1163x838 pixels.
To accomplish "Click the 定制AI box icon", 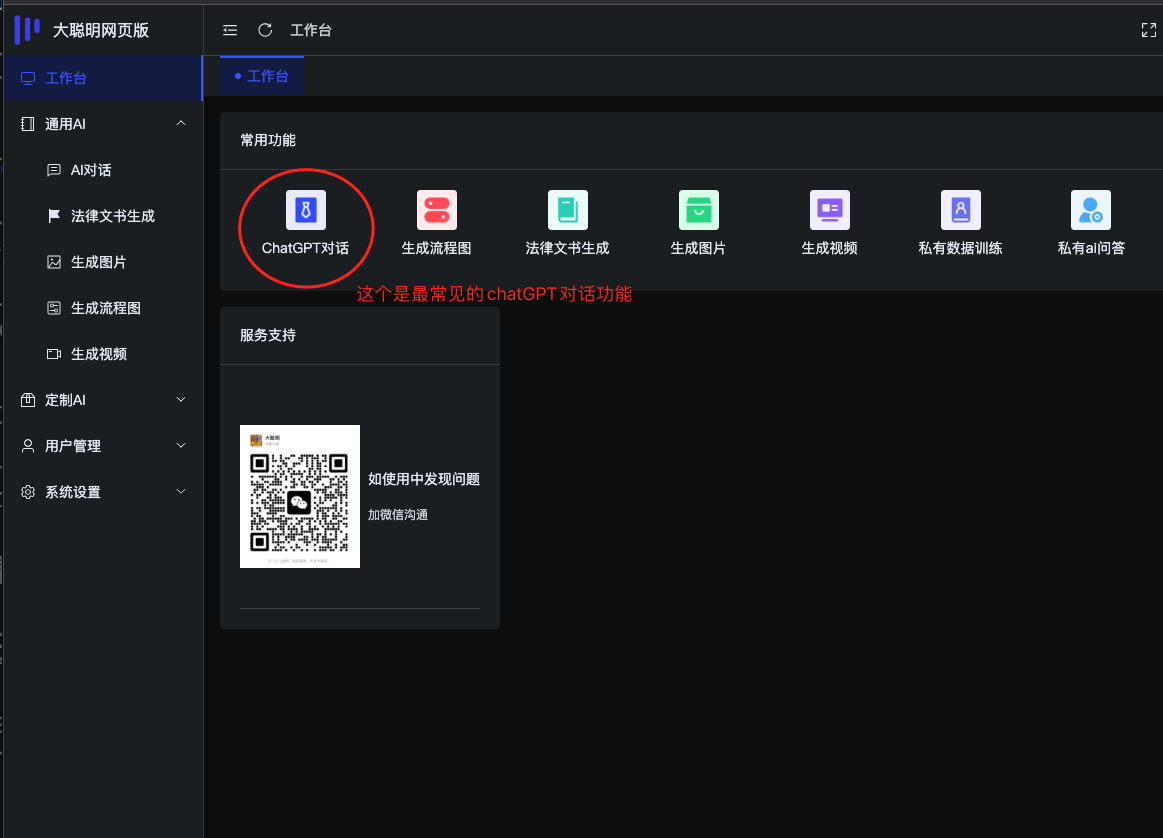I will click(x=28, y=400).
